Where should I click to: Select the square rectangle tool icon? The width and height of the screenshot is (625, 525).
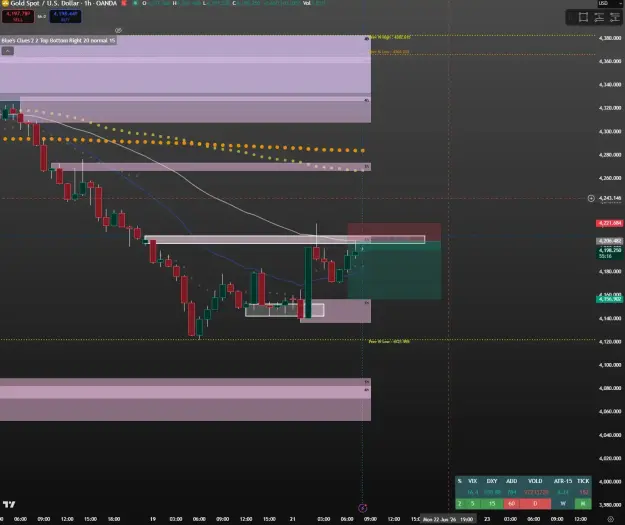[583, 17]
